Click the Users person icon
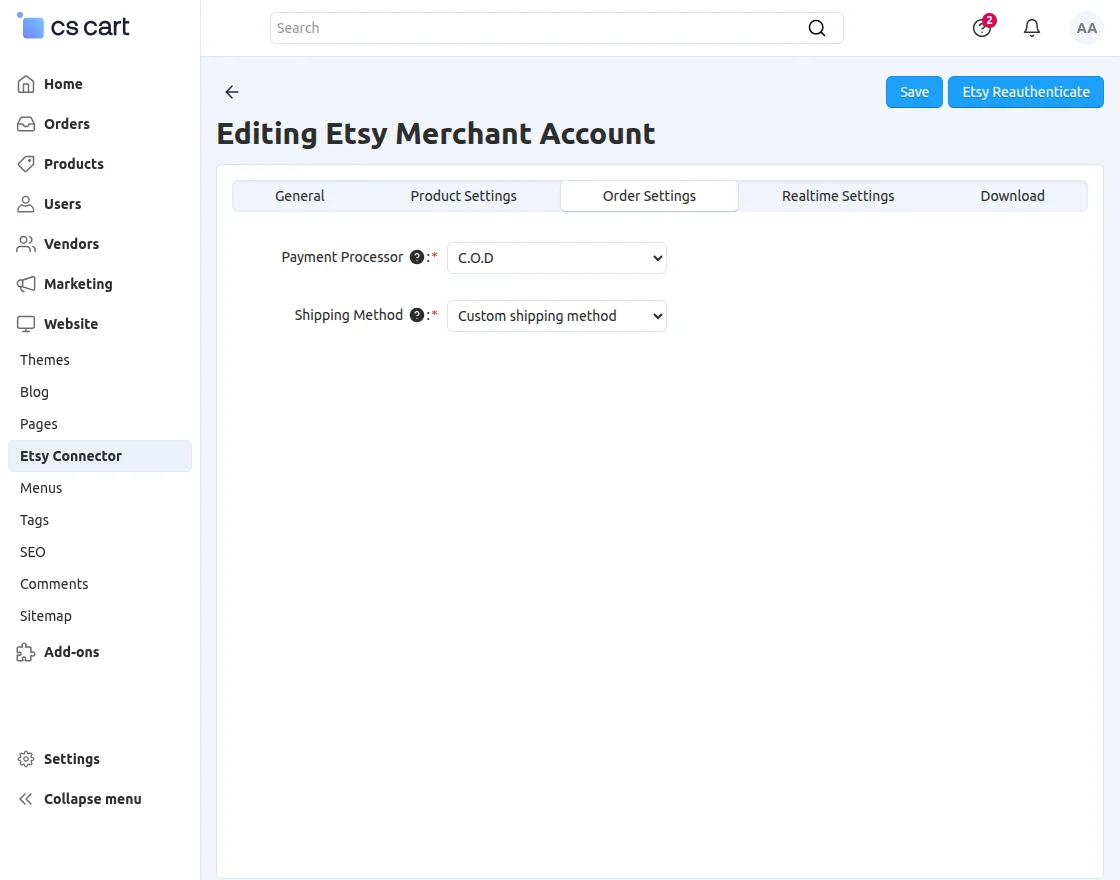Screen dimensions: 1120x880 (x=26, y=204)
